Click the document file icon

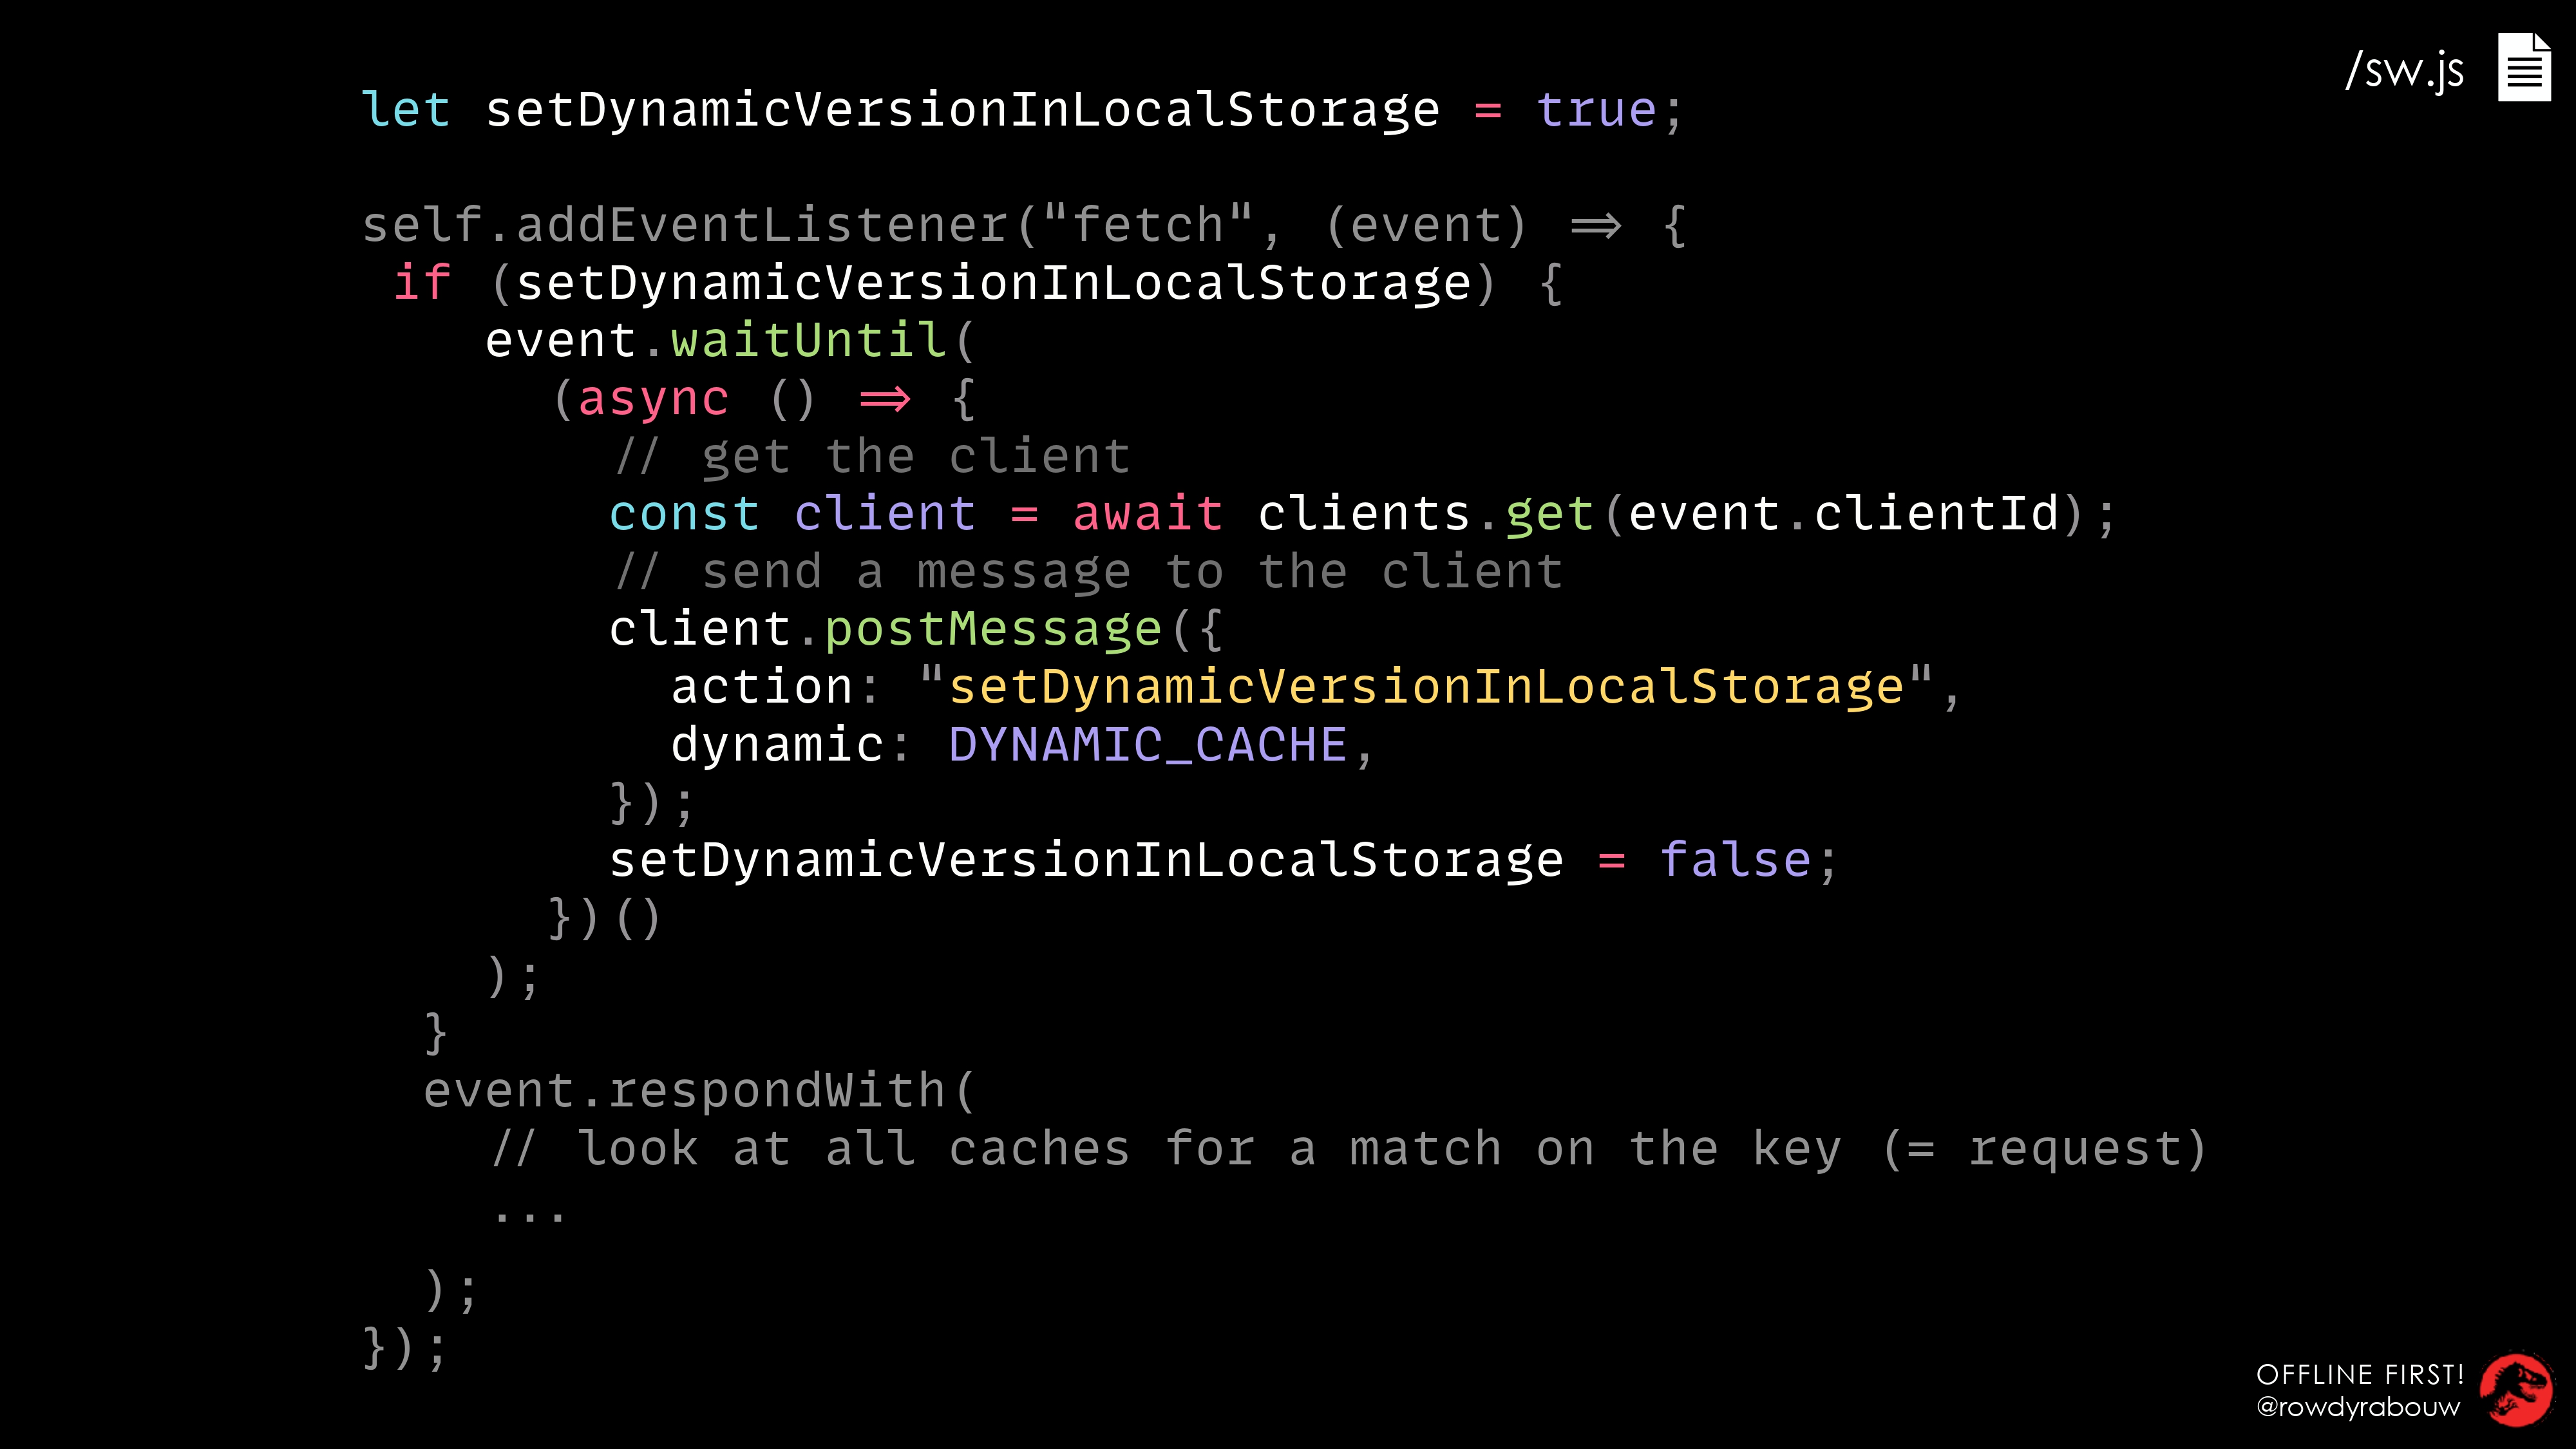(x=2524, y=67)
